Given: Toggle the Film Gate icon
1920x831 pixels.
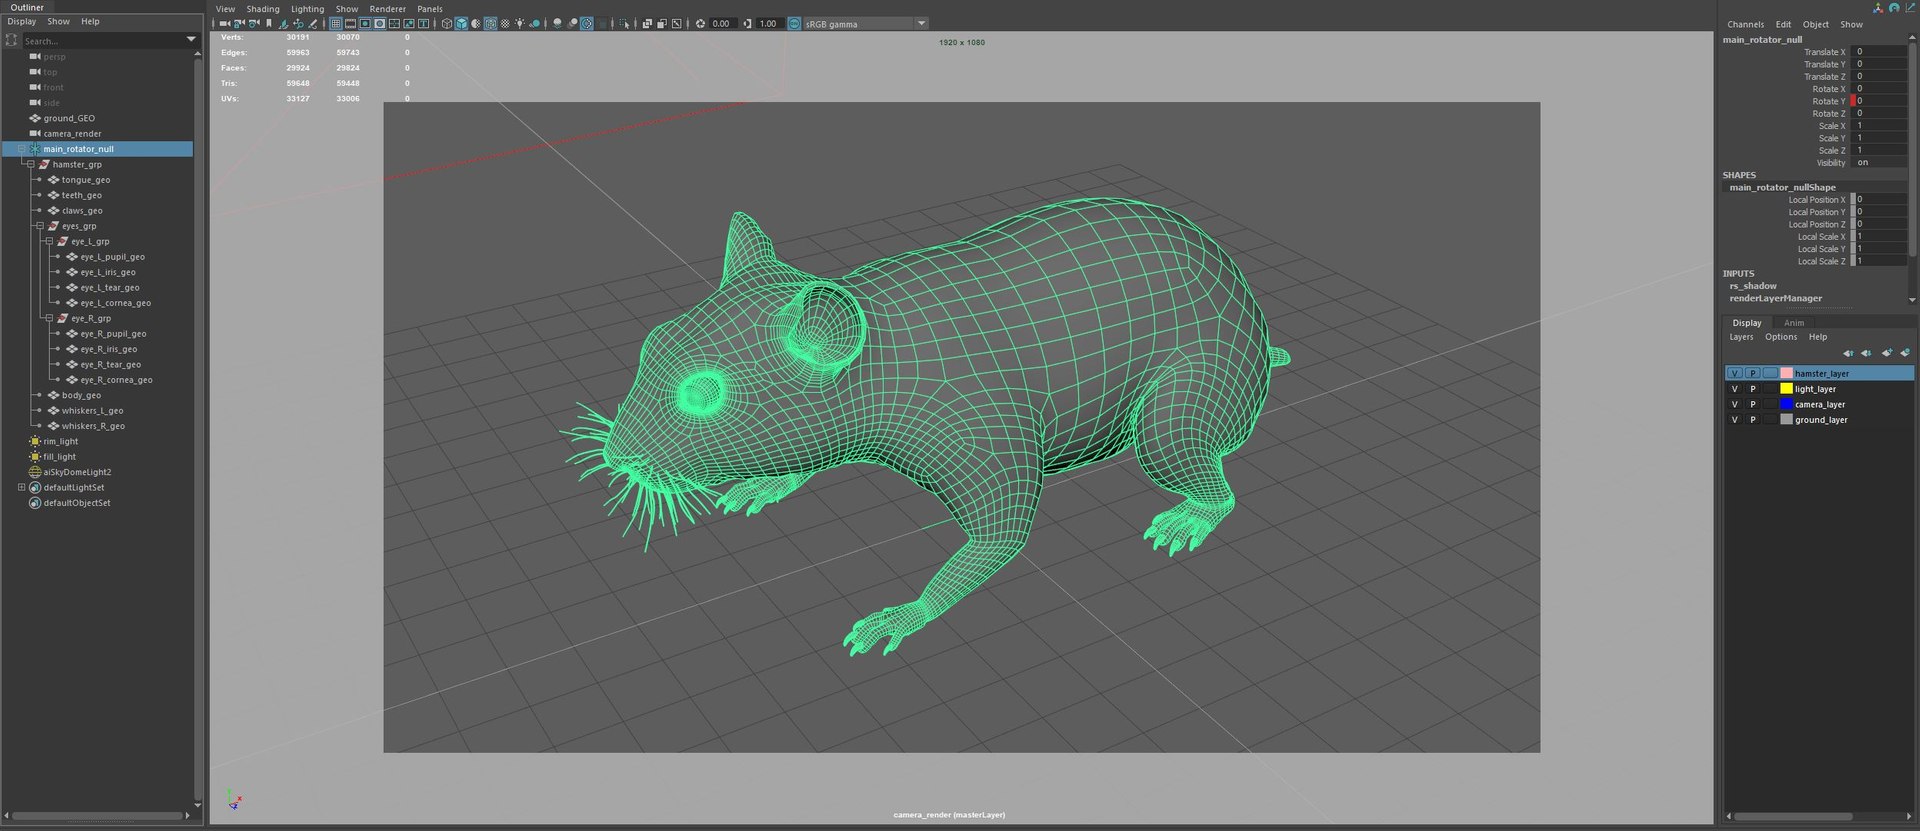Looking at the screenshot, I should click(350, 23).
